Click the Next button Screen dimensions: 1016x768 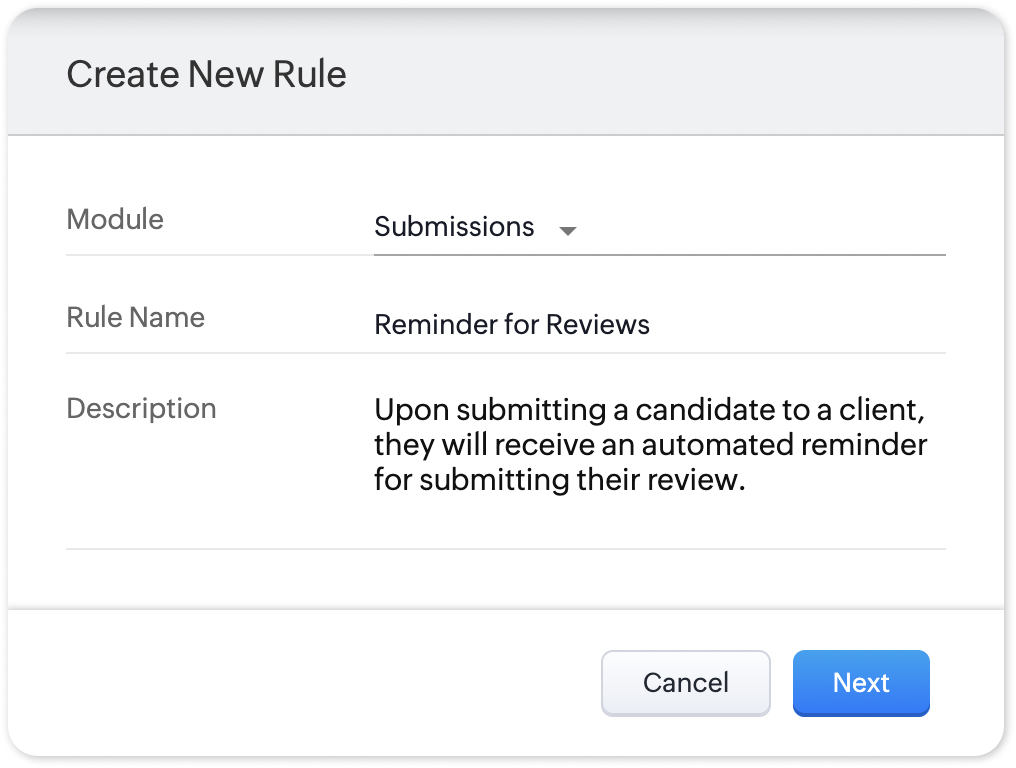[861, 683]
